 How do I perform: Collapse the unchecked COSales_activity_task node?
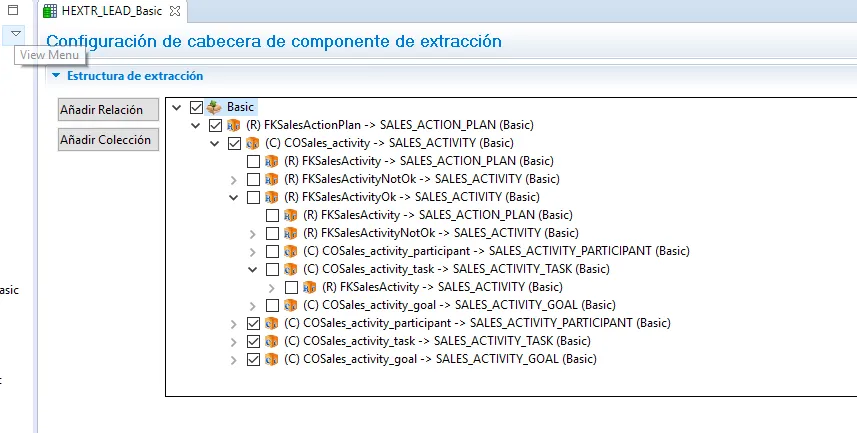tap(253, 269)
